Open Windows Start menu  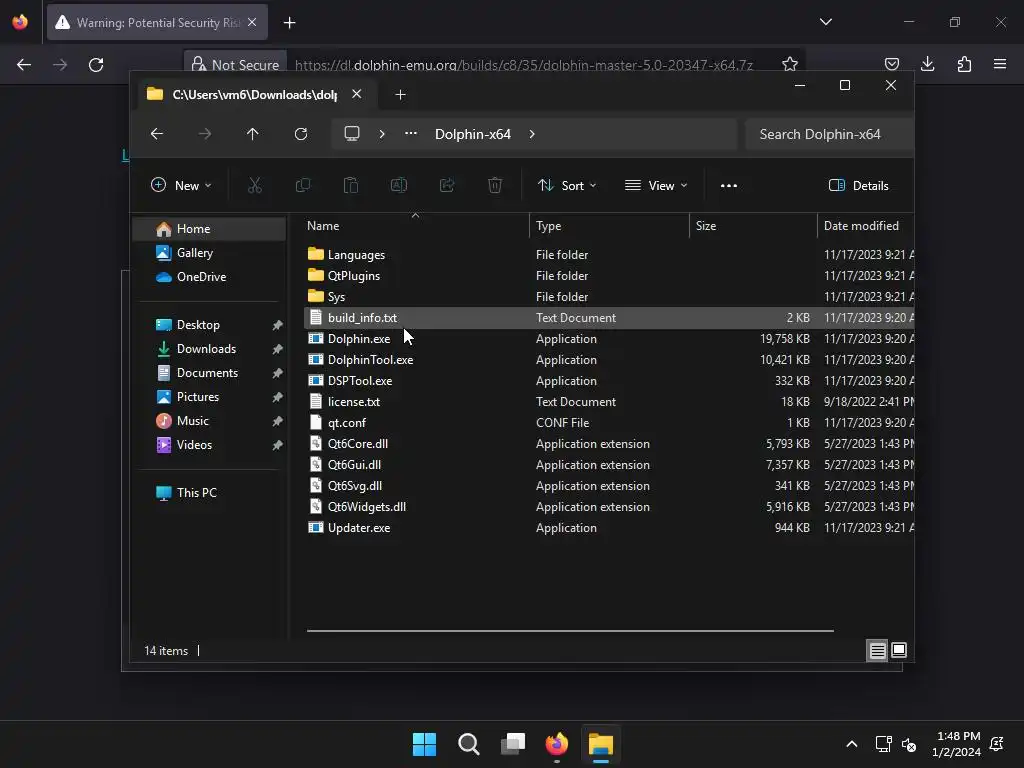(424, 744)
